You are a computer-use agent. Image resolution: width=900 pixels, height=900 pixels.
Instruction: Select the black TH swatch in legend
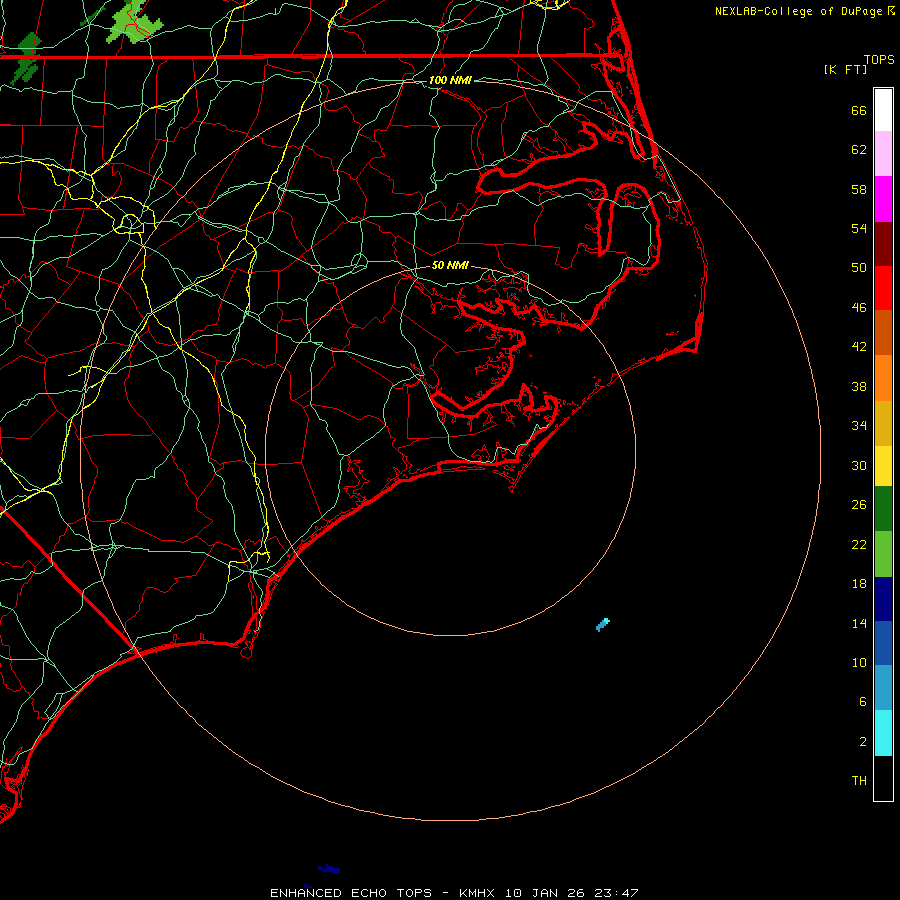883,778
